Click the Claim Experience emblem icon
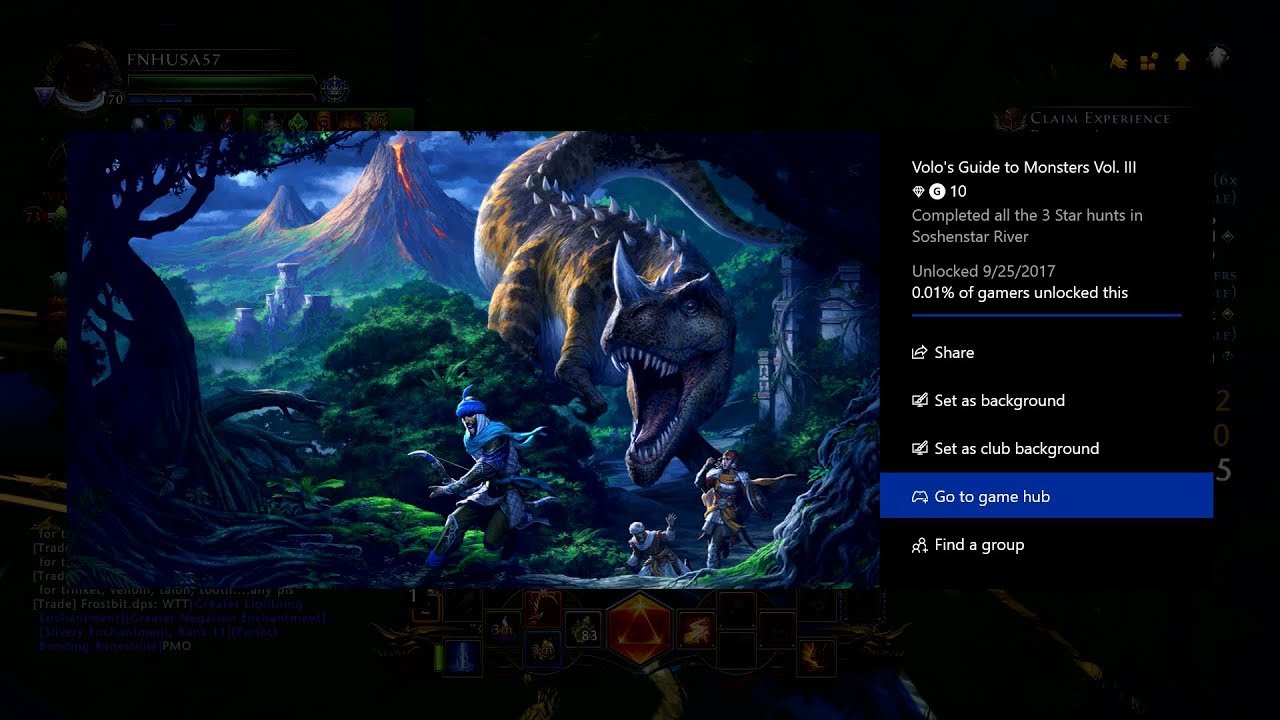 1009,119
